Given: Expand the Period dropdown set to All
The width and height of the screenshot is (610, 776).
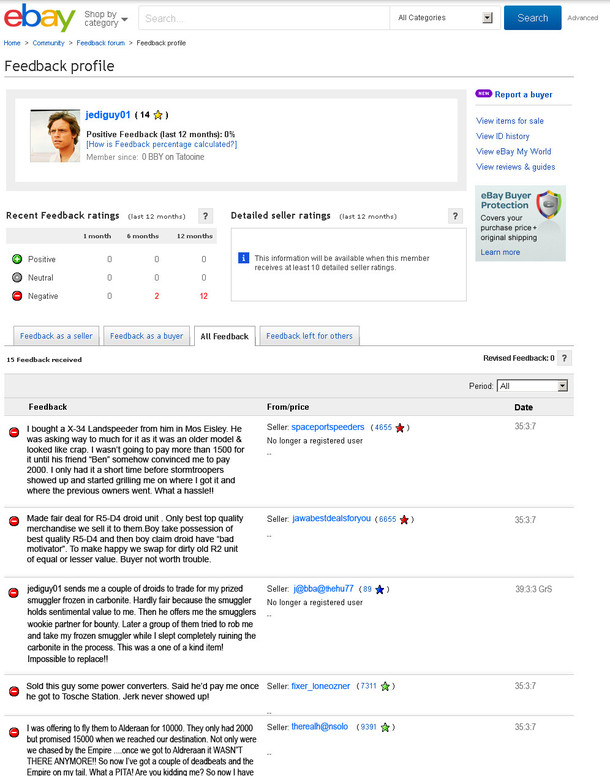Looking at the screenshot, I should pyautogui.click(x=532, y=386).
